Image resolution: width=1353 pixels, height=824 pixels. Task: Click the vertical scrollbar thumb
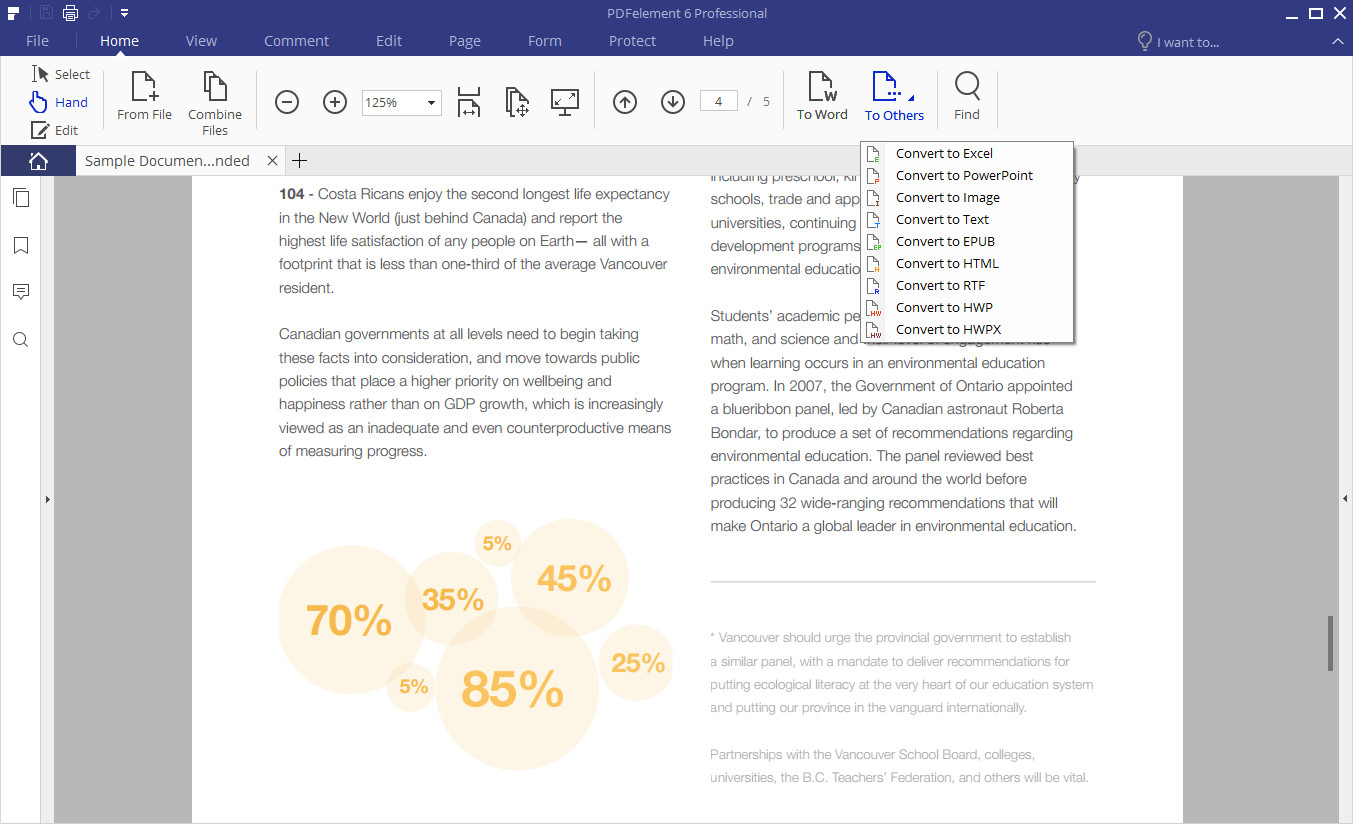coord(1330,643)
